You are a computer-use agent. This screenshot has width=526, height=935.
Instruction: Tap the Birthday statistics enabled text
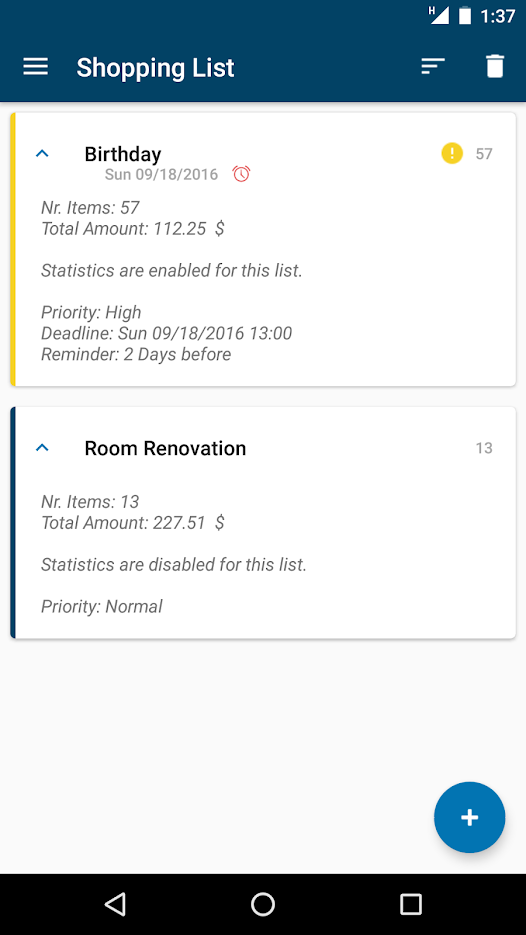[172, 271]
